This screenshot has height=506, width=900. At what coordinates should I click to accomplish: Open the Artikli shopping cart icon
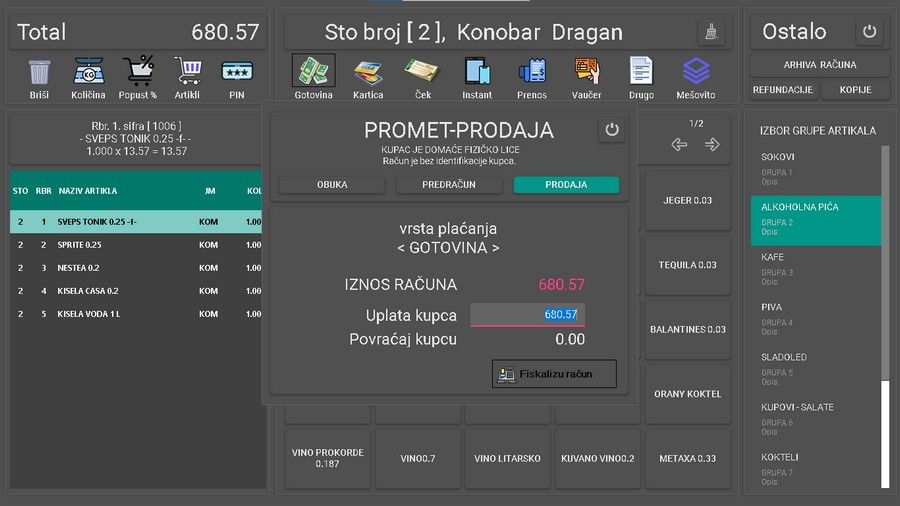pos(187,73)
